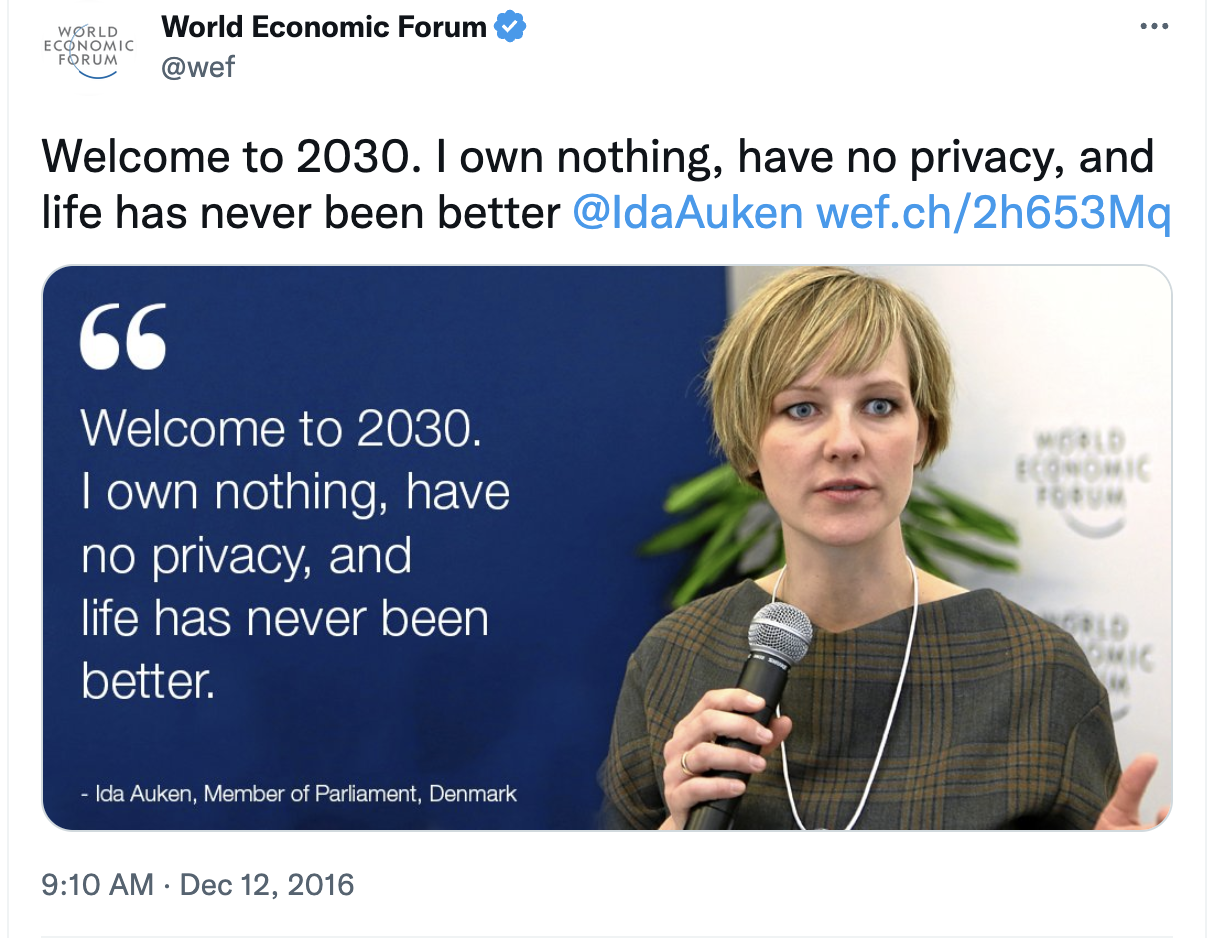The width and height of the screenshot is (1214, 938).
Task: Follow the wef.ch/2h653Mq short link
Action: [993, 212]
